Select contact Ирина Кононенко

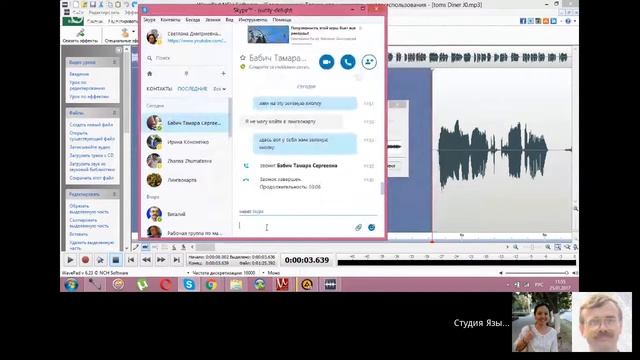pos(186,142)
